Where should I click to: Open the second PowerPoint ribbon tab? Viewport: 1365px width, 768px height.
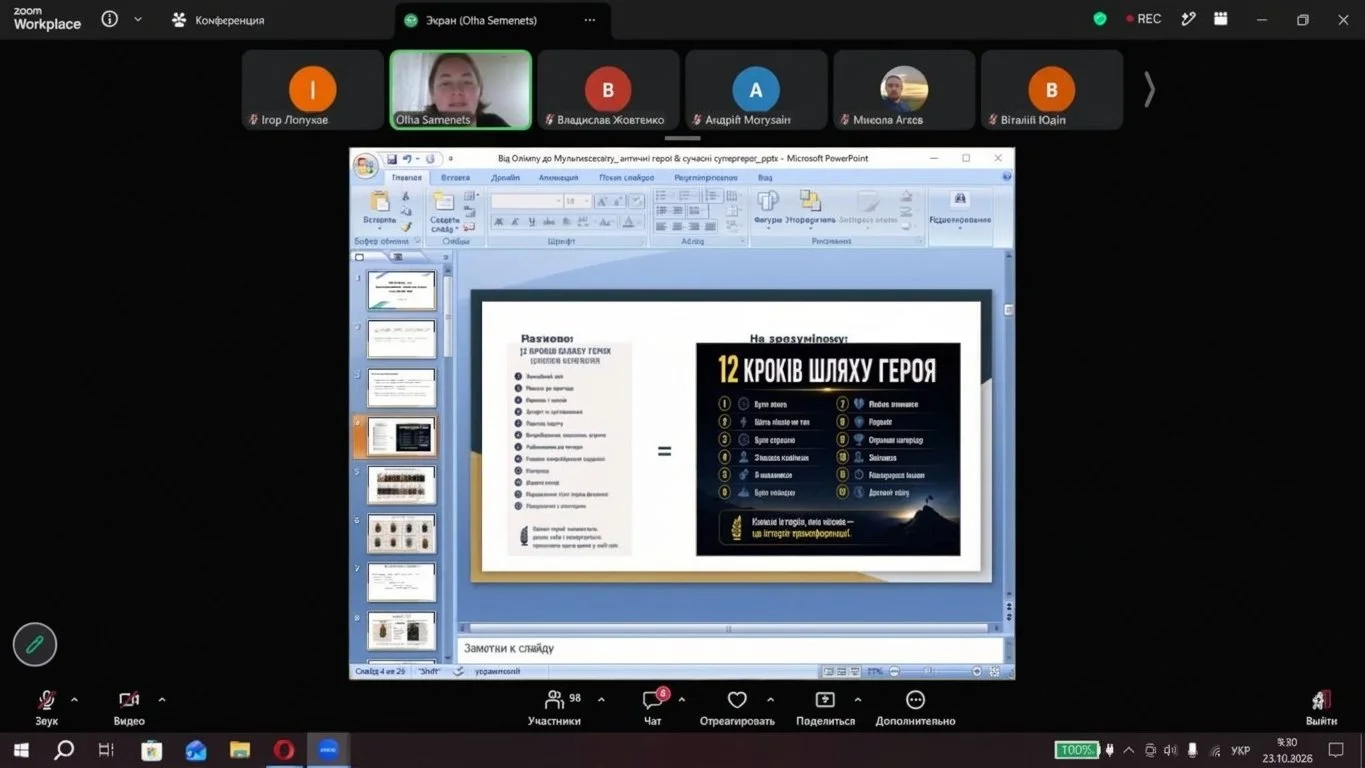click(455, 177)
